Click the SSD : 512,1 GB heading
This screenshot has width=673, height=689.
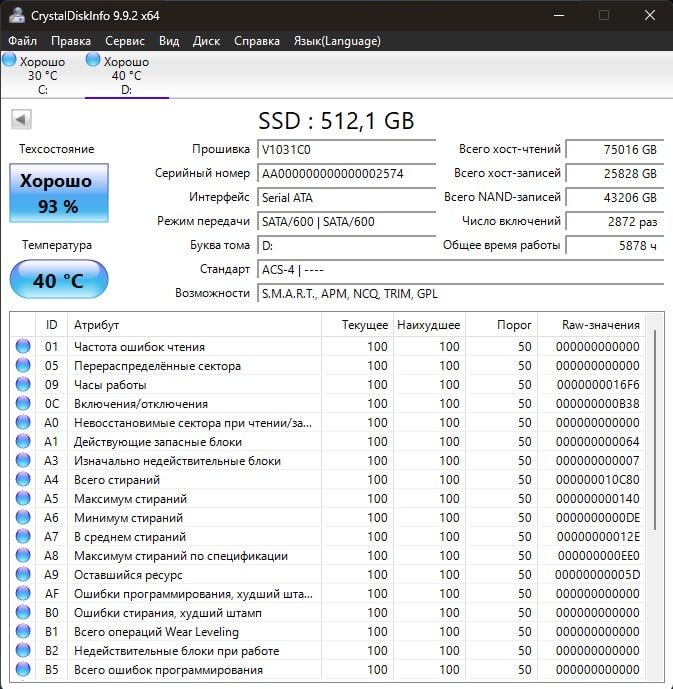coord(336,120)
